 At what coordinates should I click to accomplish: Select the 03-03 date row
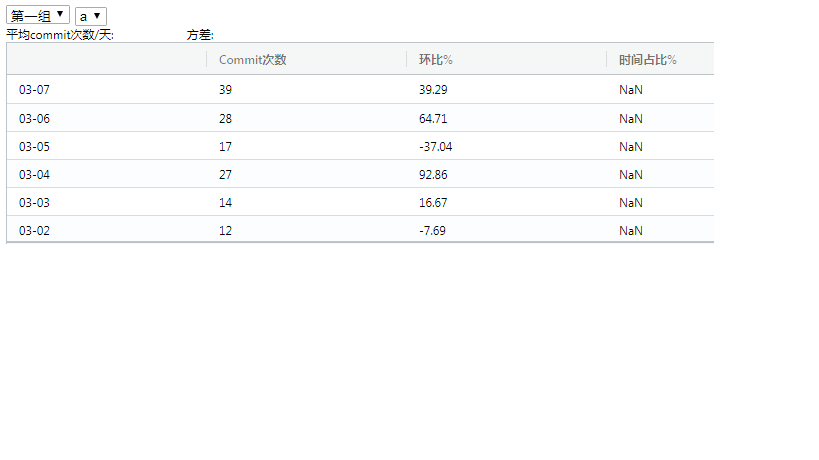point(360,202)
